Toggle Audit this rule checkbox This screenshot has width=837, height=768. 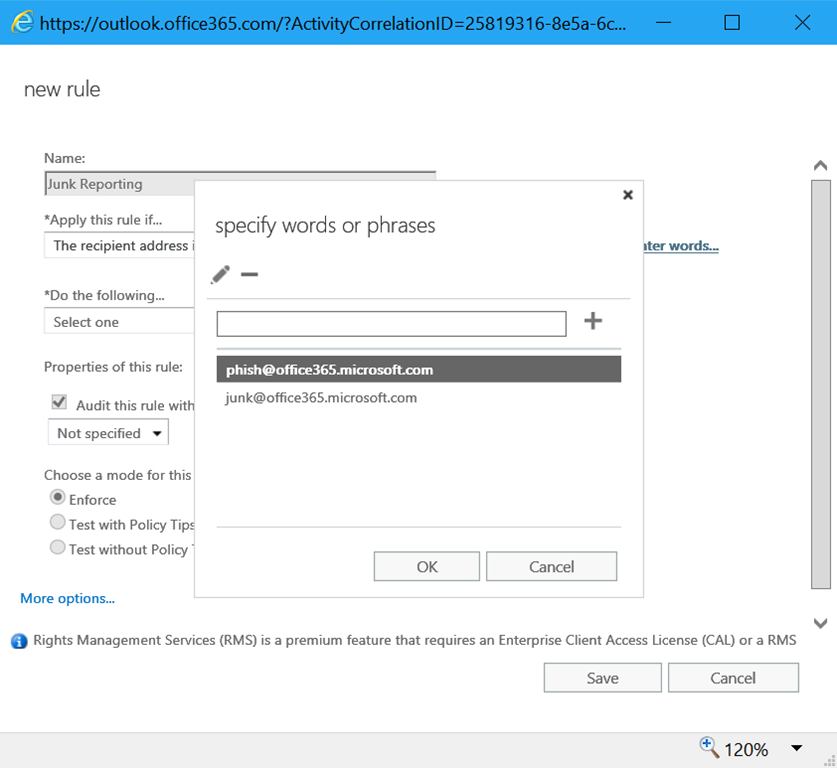[x=59, y=402]
